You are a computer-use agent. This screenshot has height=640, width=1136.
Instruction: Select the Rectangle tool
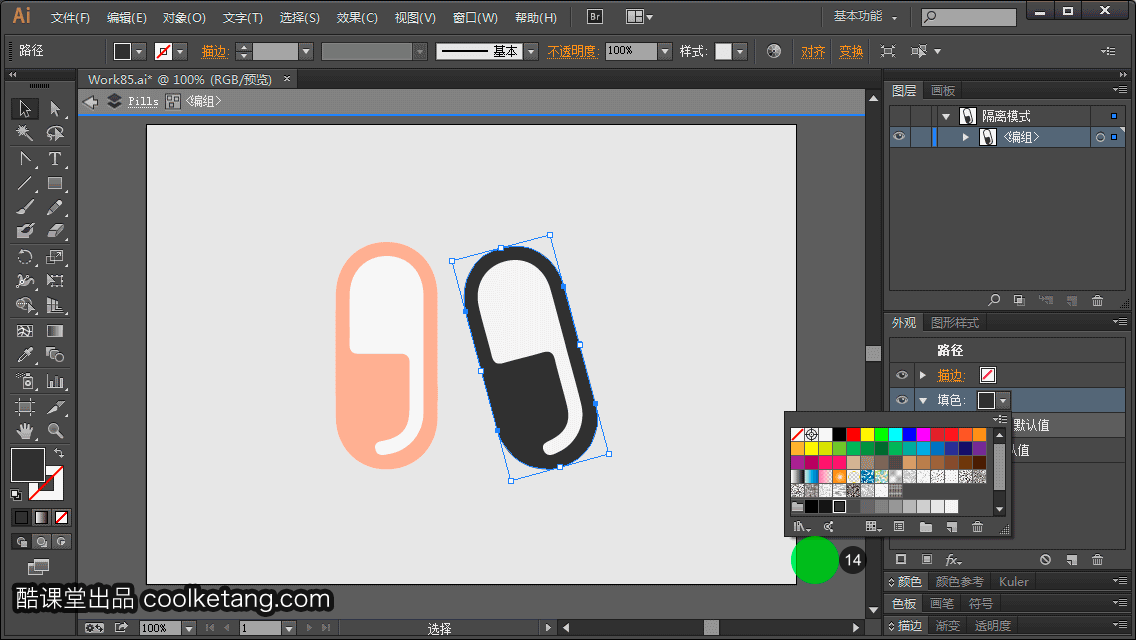pos(55,183)
